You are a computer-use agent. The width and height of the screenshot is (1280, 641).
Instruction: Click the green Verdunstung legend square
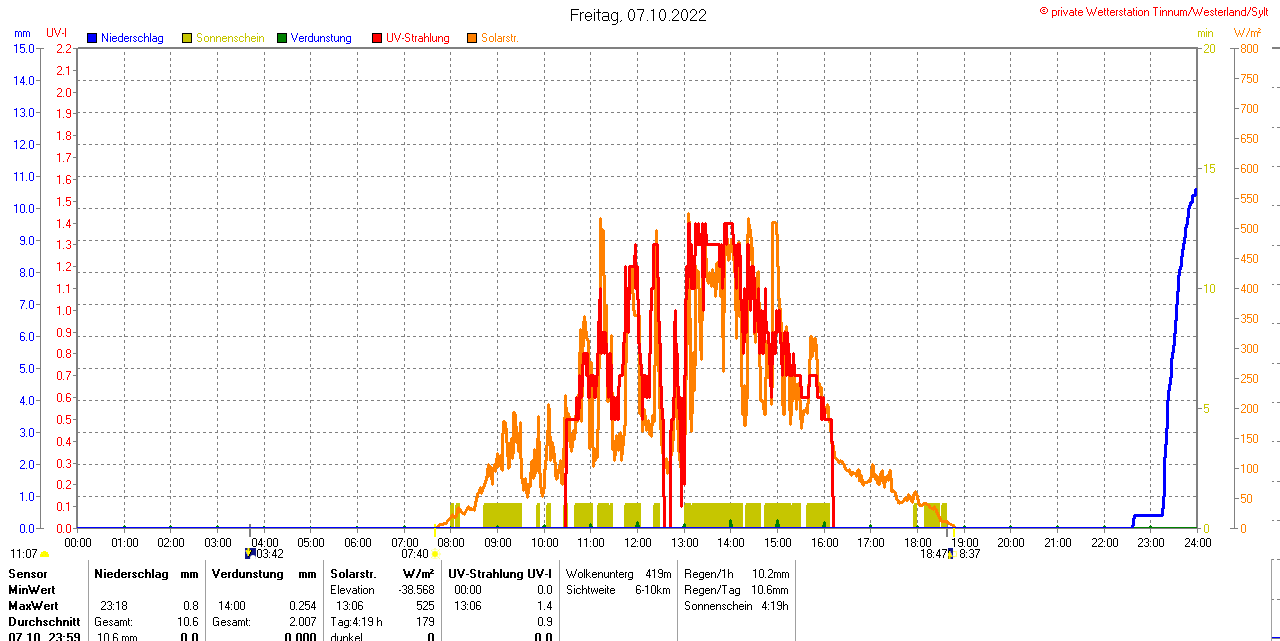(x=282, y=38)
